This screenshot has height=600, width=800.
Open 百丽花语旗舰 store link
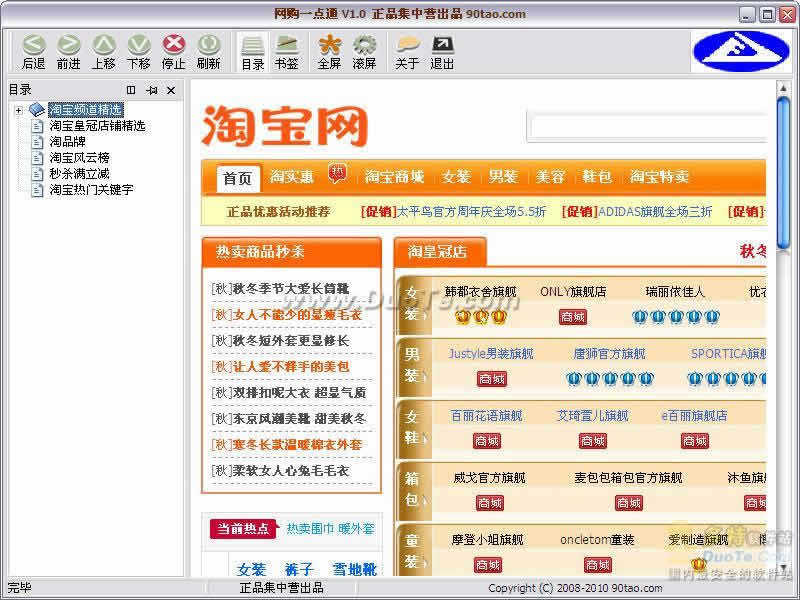487,416
